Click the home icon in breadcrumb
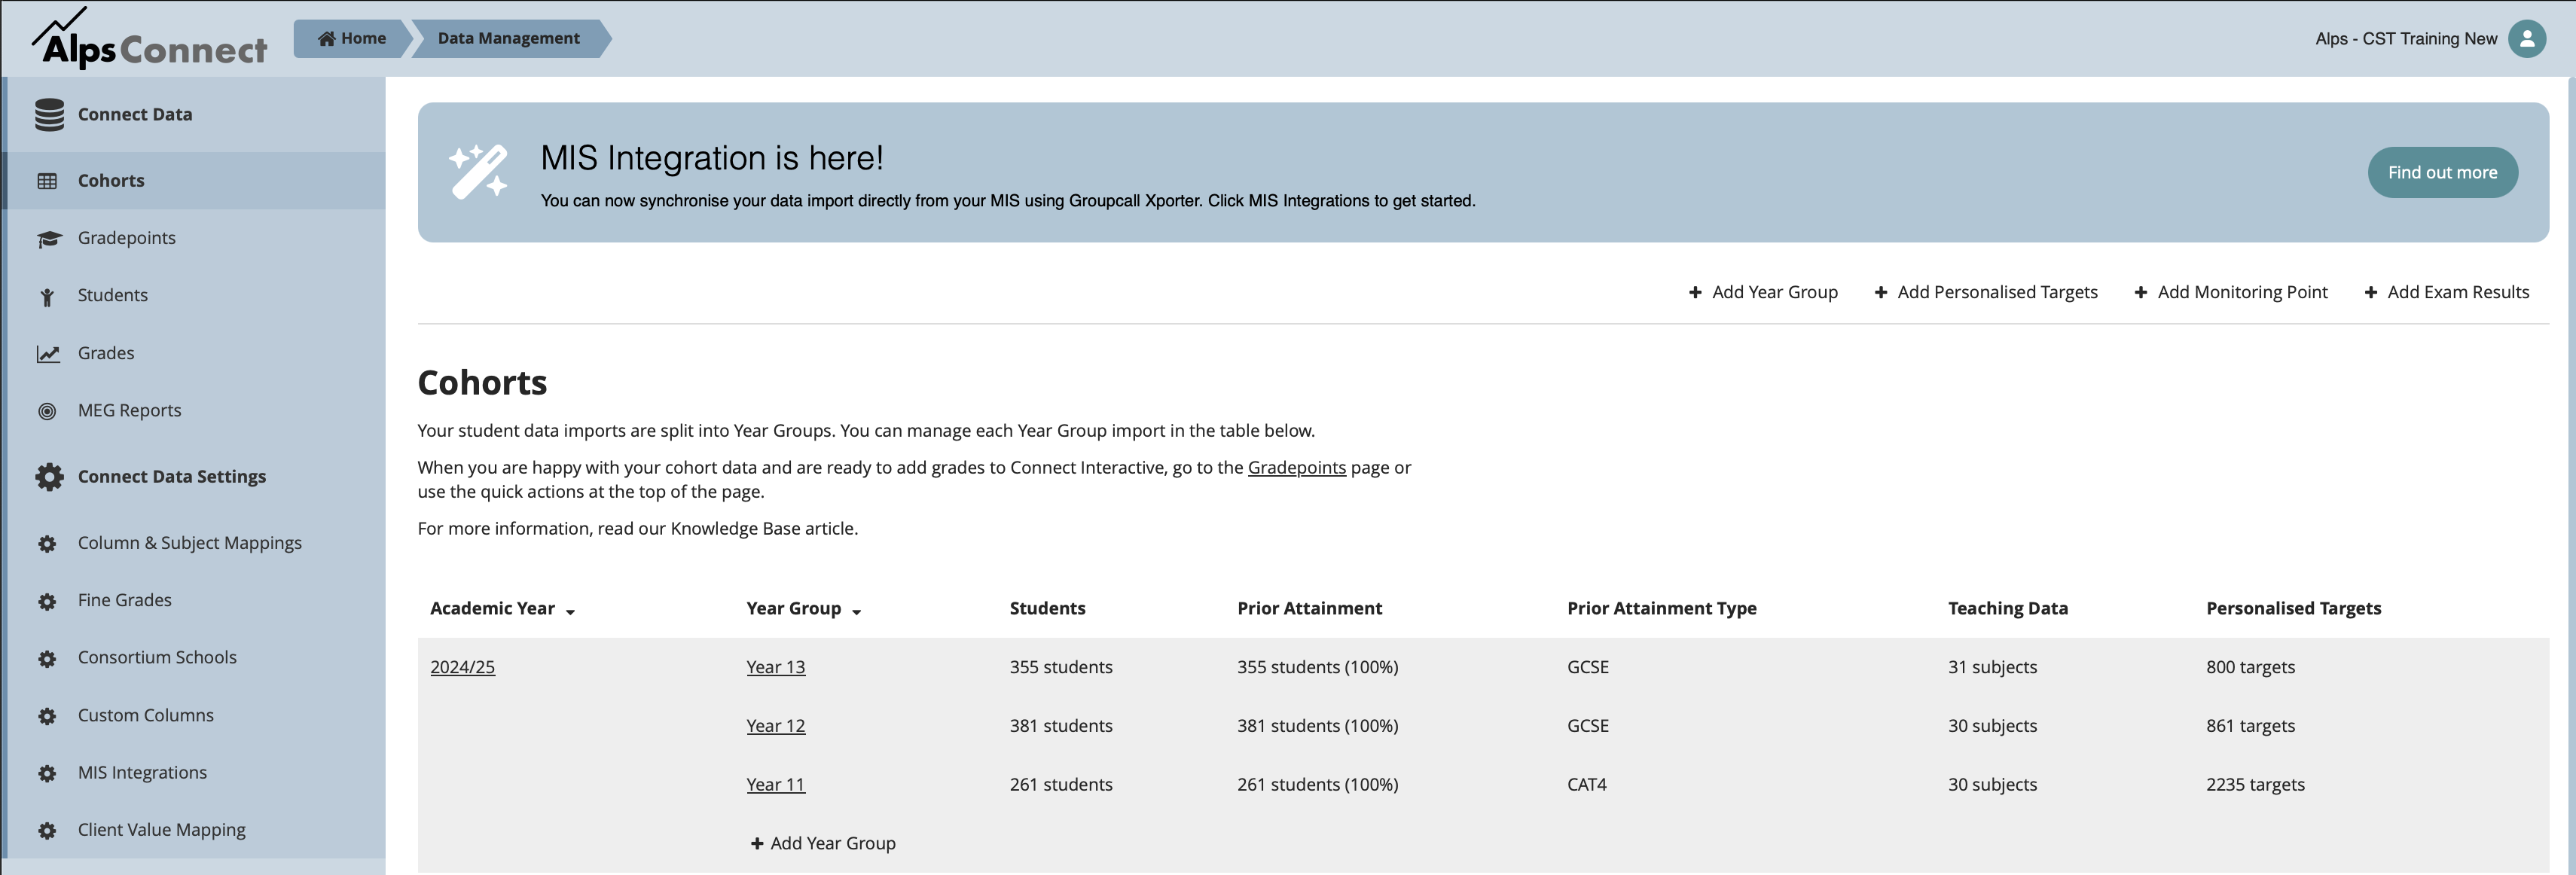Viewport: 2576px width, 875px height. click(x=326, y=38)
